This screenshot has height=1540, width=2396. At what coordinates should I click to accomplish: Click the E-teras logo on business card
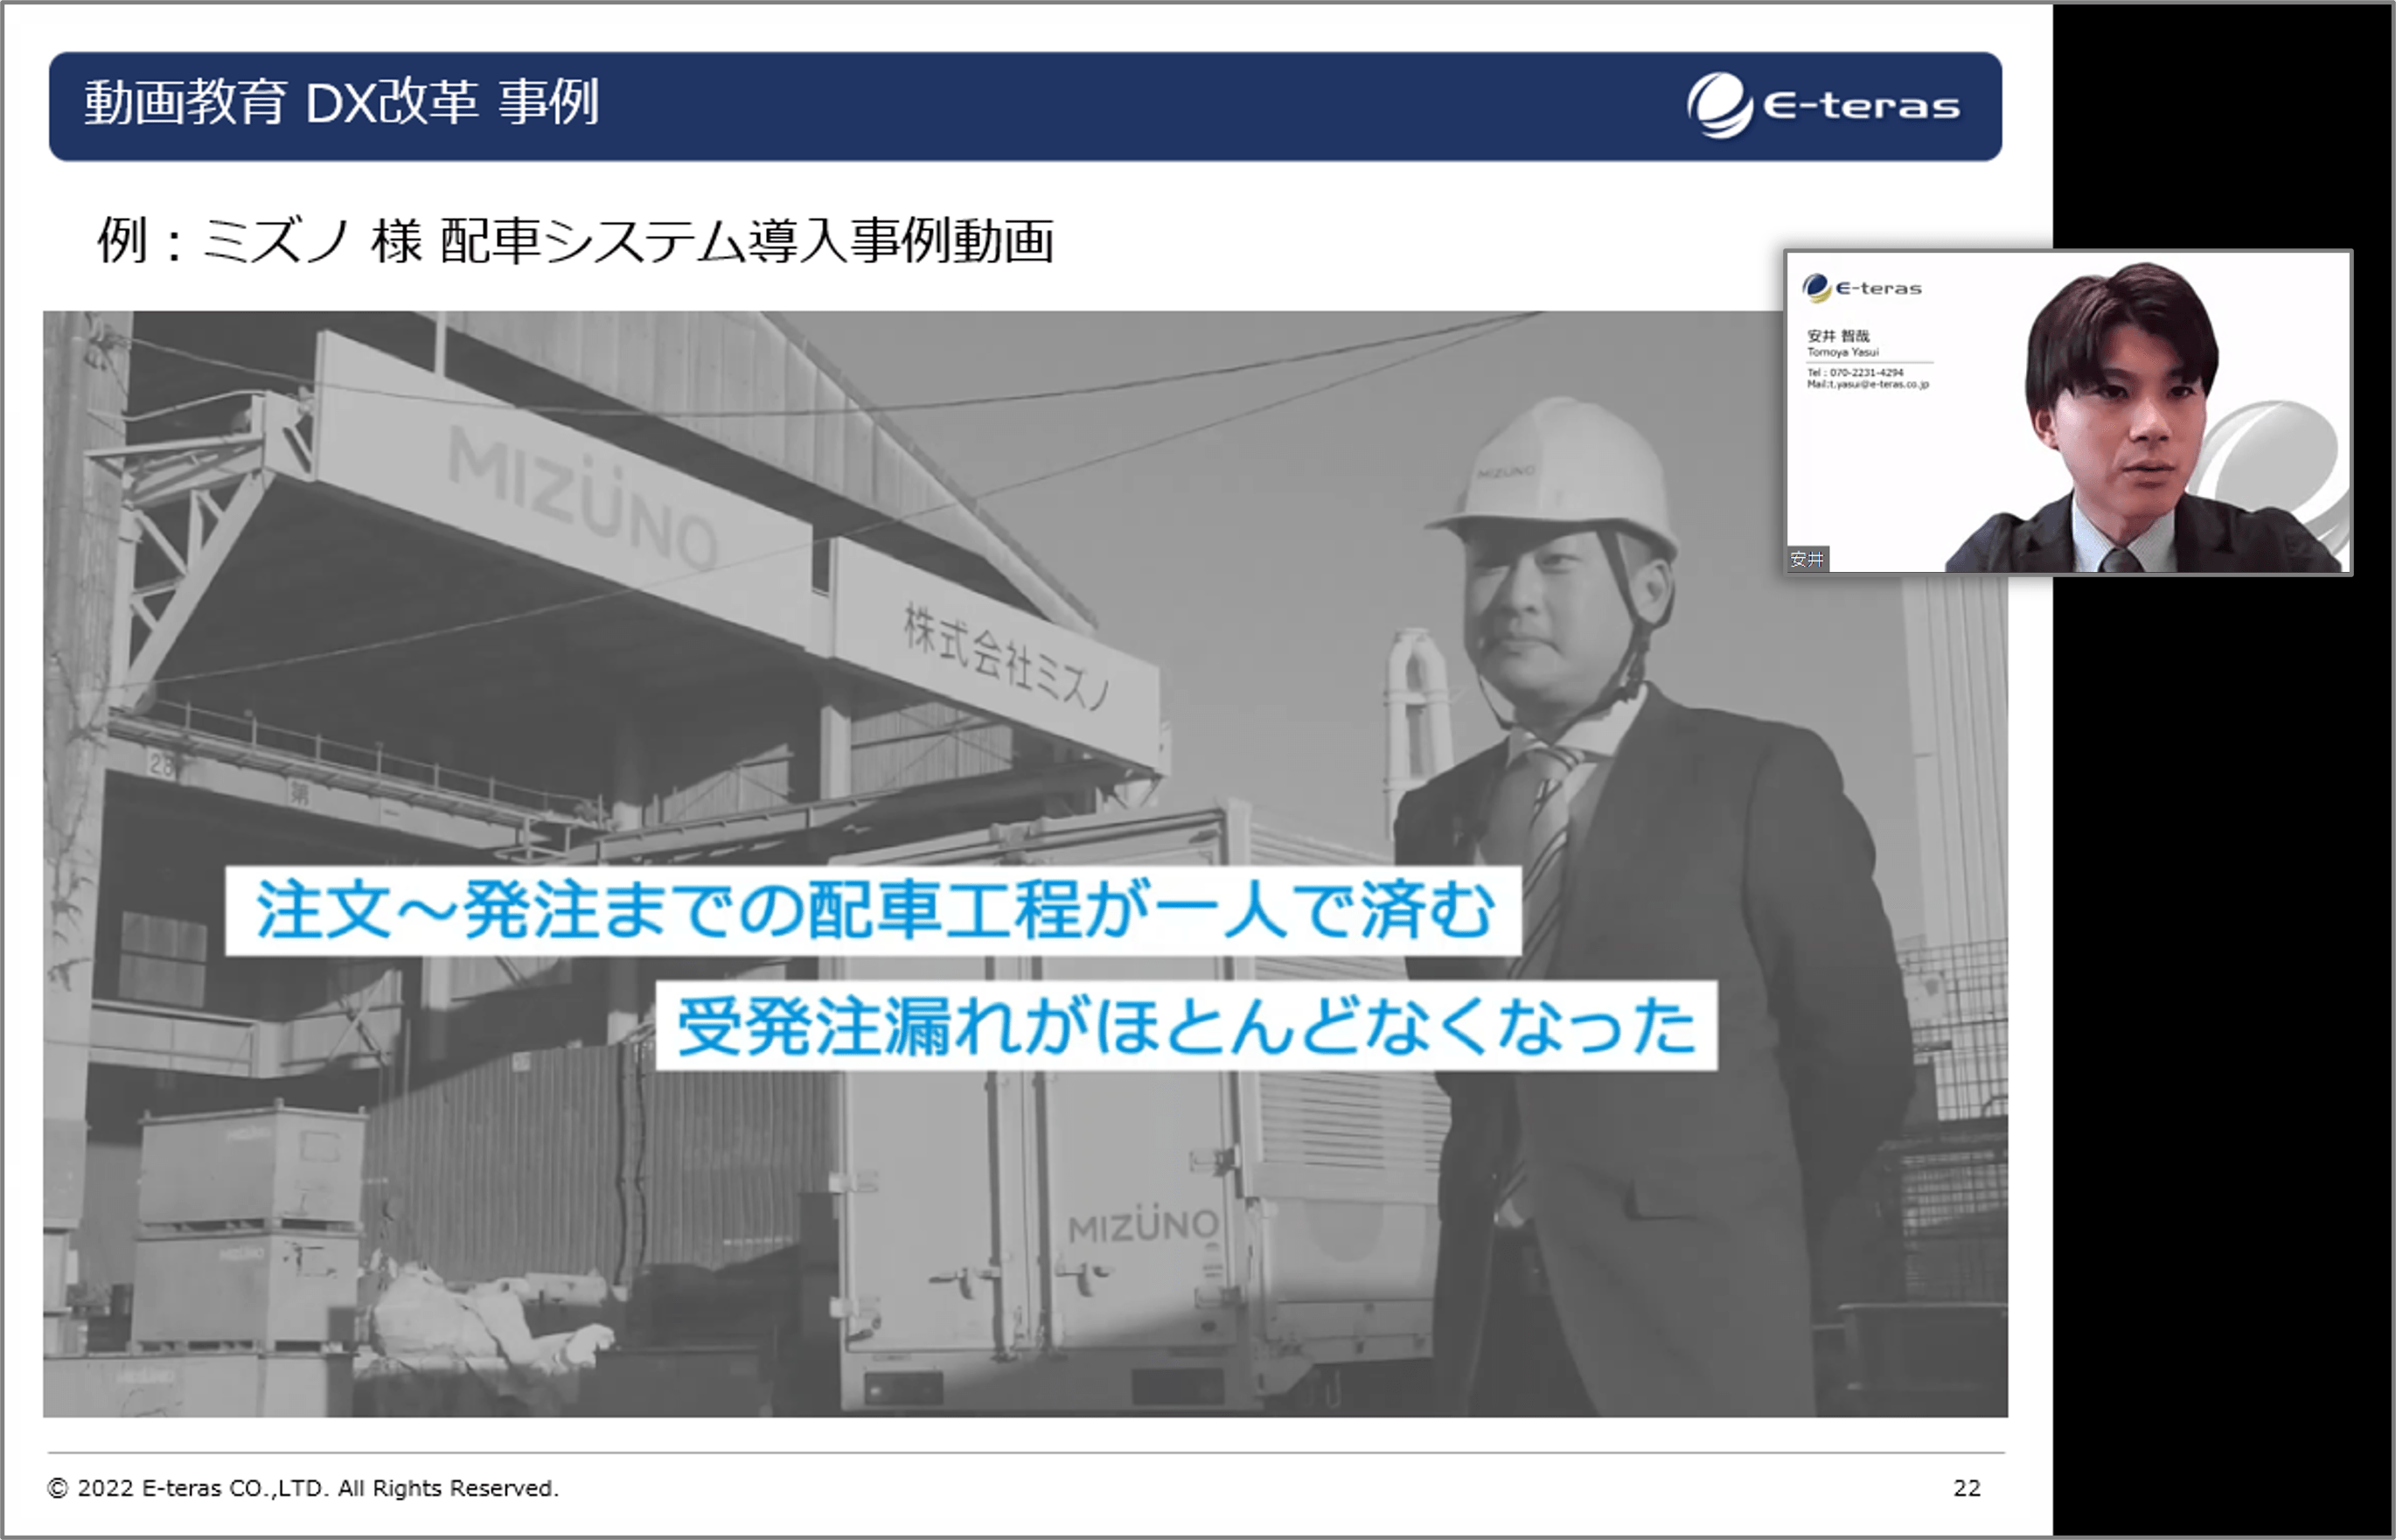[x=1861, y=288]
